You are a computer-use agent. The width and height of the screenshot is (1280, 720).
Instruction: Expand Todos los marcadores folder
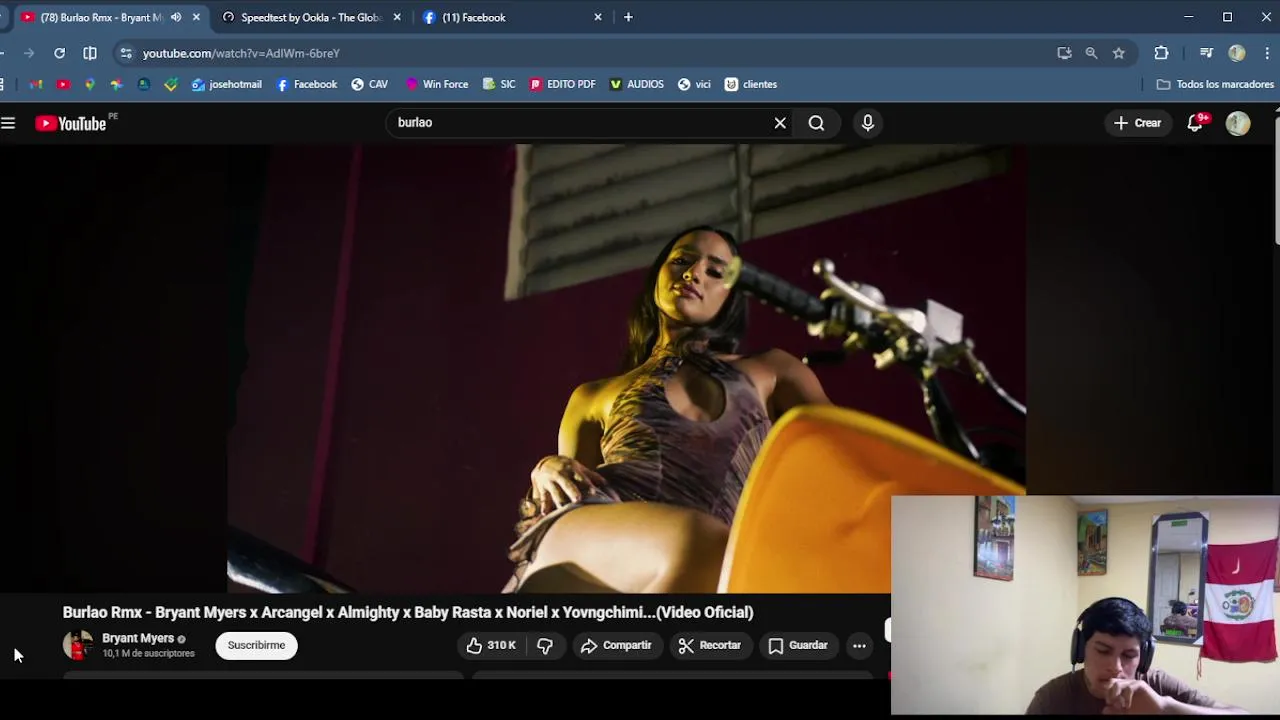click(1215, 84)
